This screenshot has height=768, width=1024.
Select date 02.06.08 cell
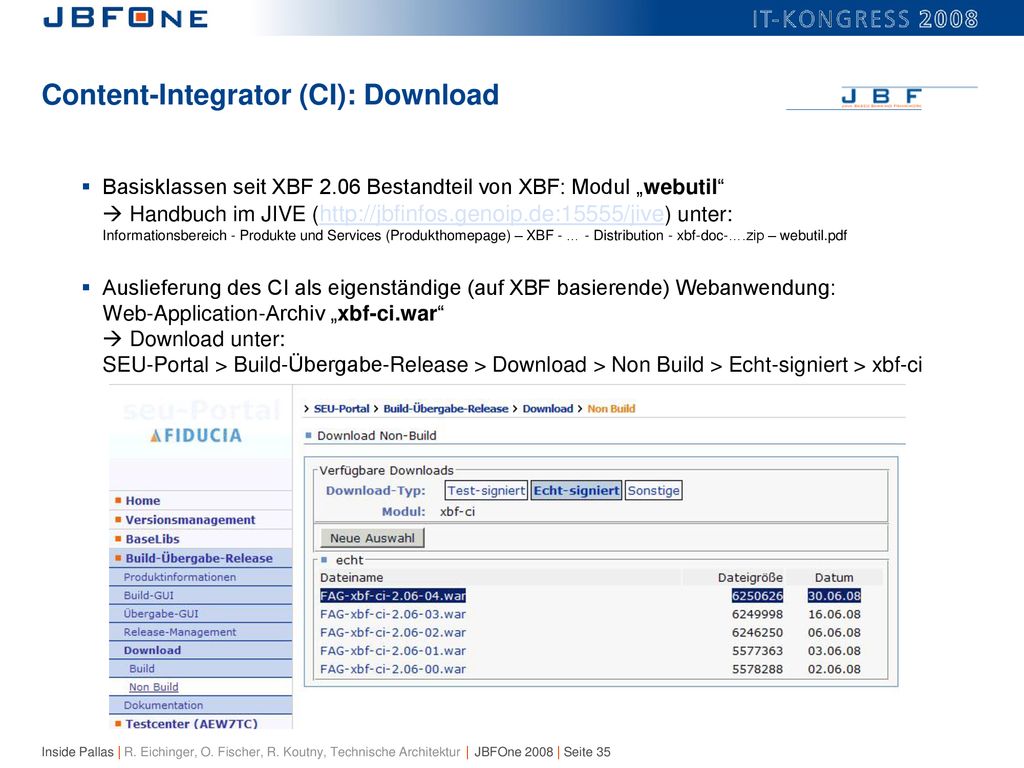click(834, 669)
